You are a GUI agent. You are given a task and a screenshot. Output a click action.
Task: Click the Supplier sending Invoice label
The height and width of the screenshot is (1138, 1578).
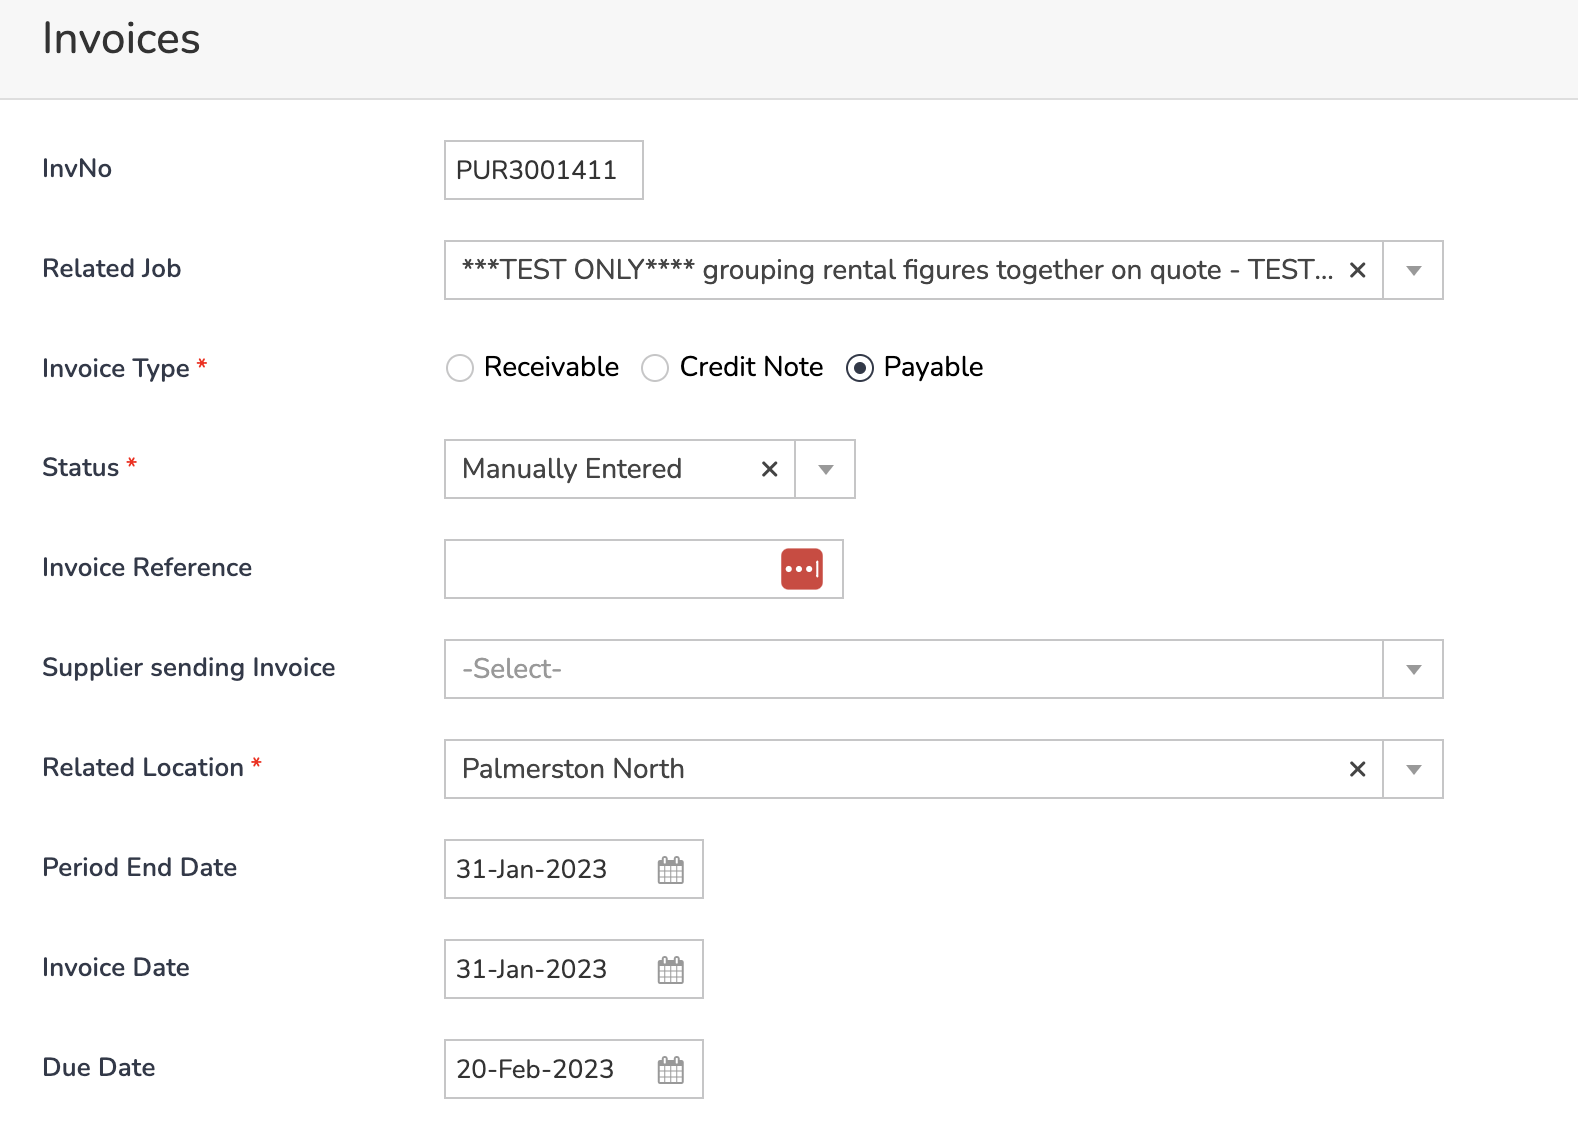(189, 667)
